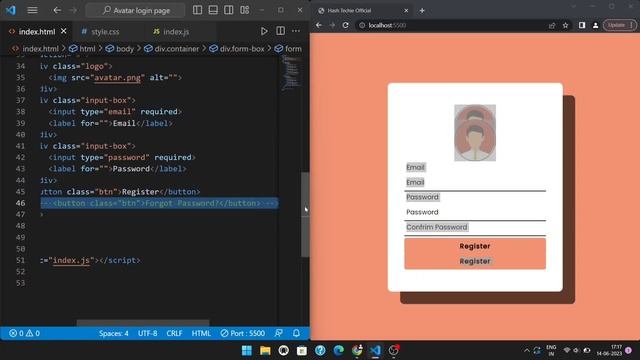This screenshot has height=360, width=640.
Task: Run the file with the play icon
Action: (264, 31)
